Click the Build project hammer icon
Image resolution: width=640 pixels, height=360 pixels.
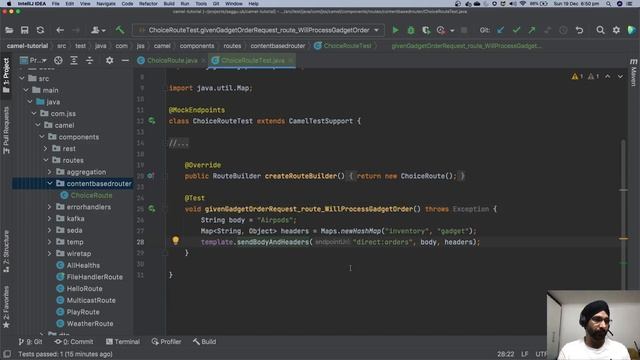click(x=120, y=30)
